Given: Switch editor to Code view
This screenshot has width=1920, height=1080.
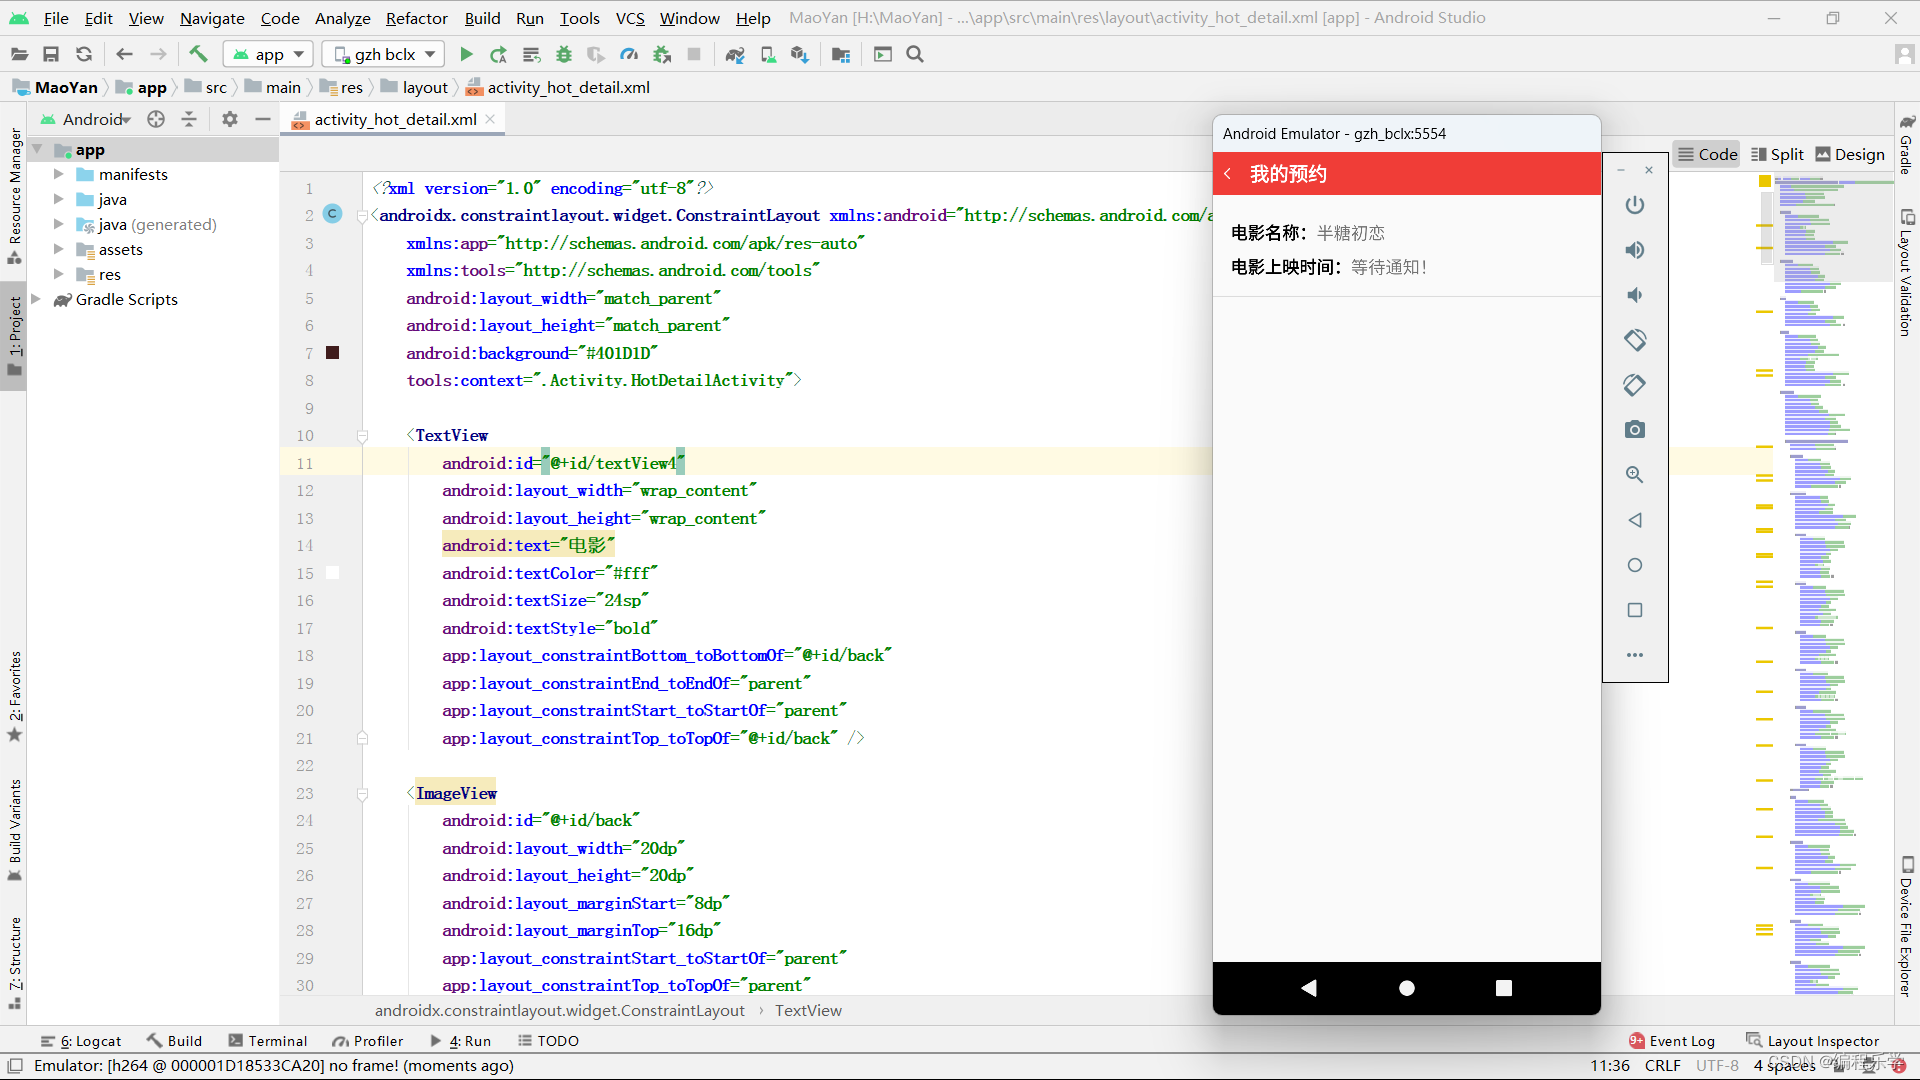Looking at the screenshot, I should pyautogui.click(x=1707, y=154).
